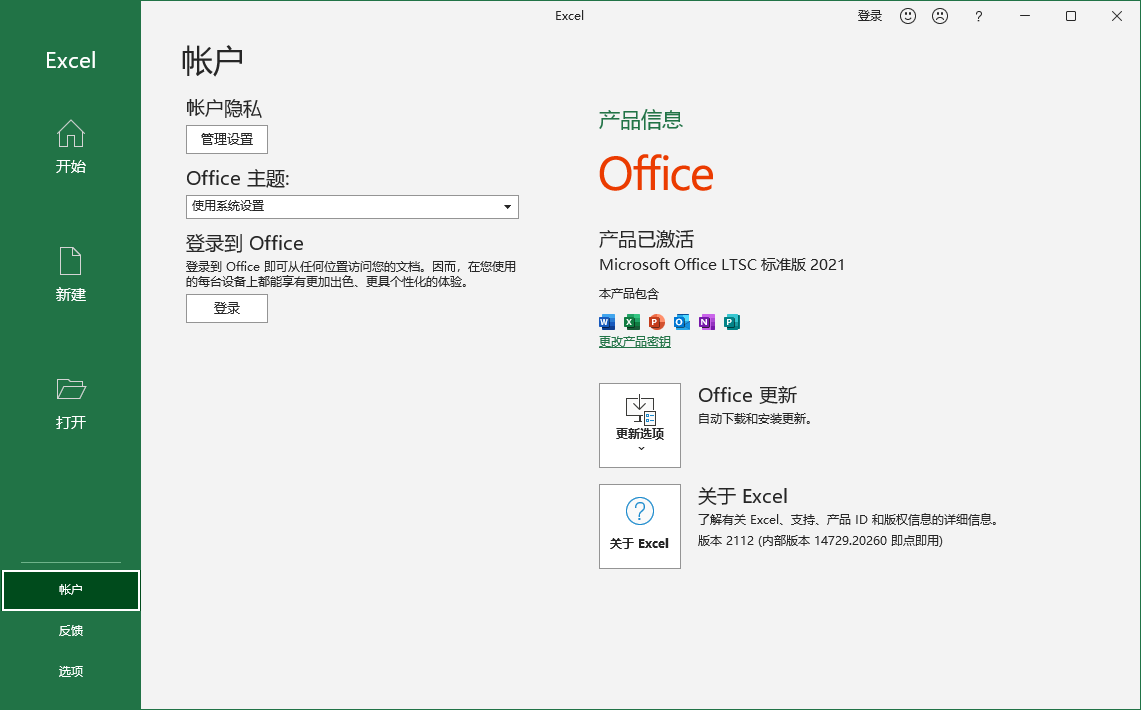Expand the 更新选项 update options button
The width and height of the screenshot is (1141, 710).
640,426
